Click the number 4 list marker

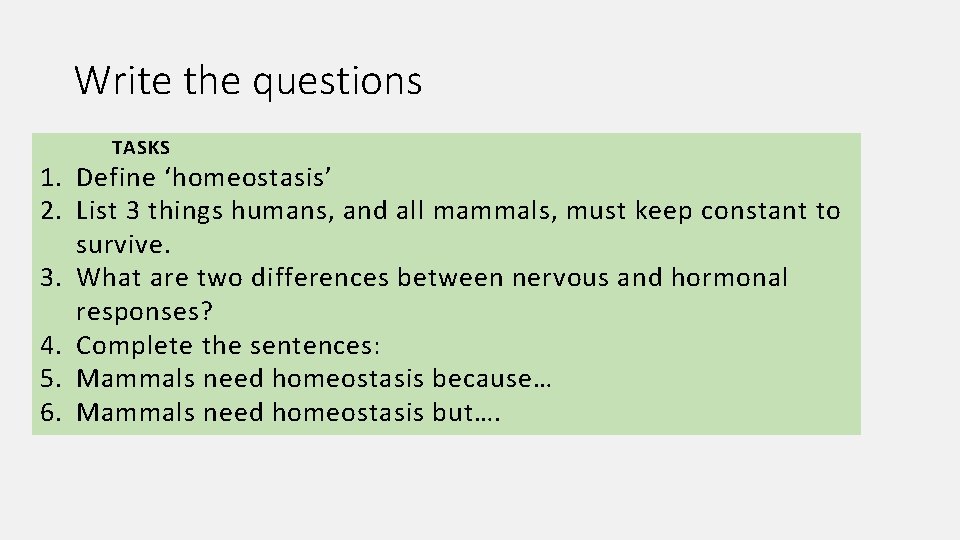(x=51, y=346)
